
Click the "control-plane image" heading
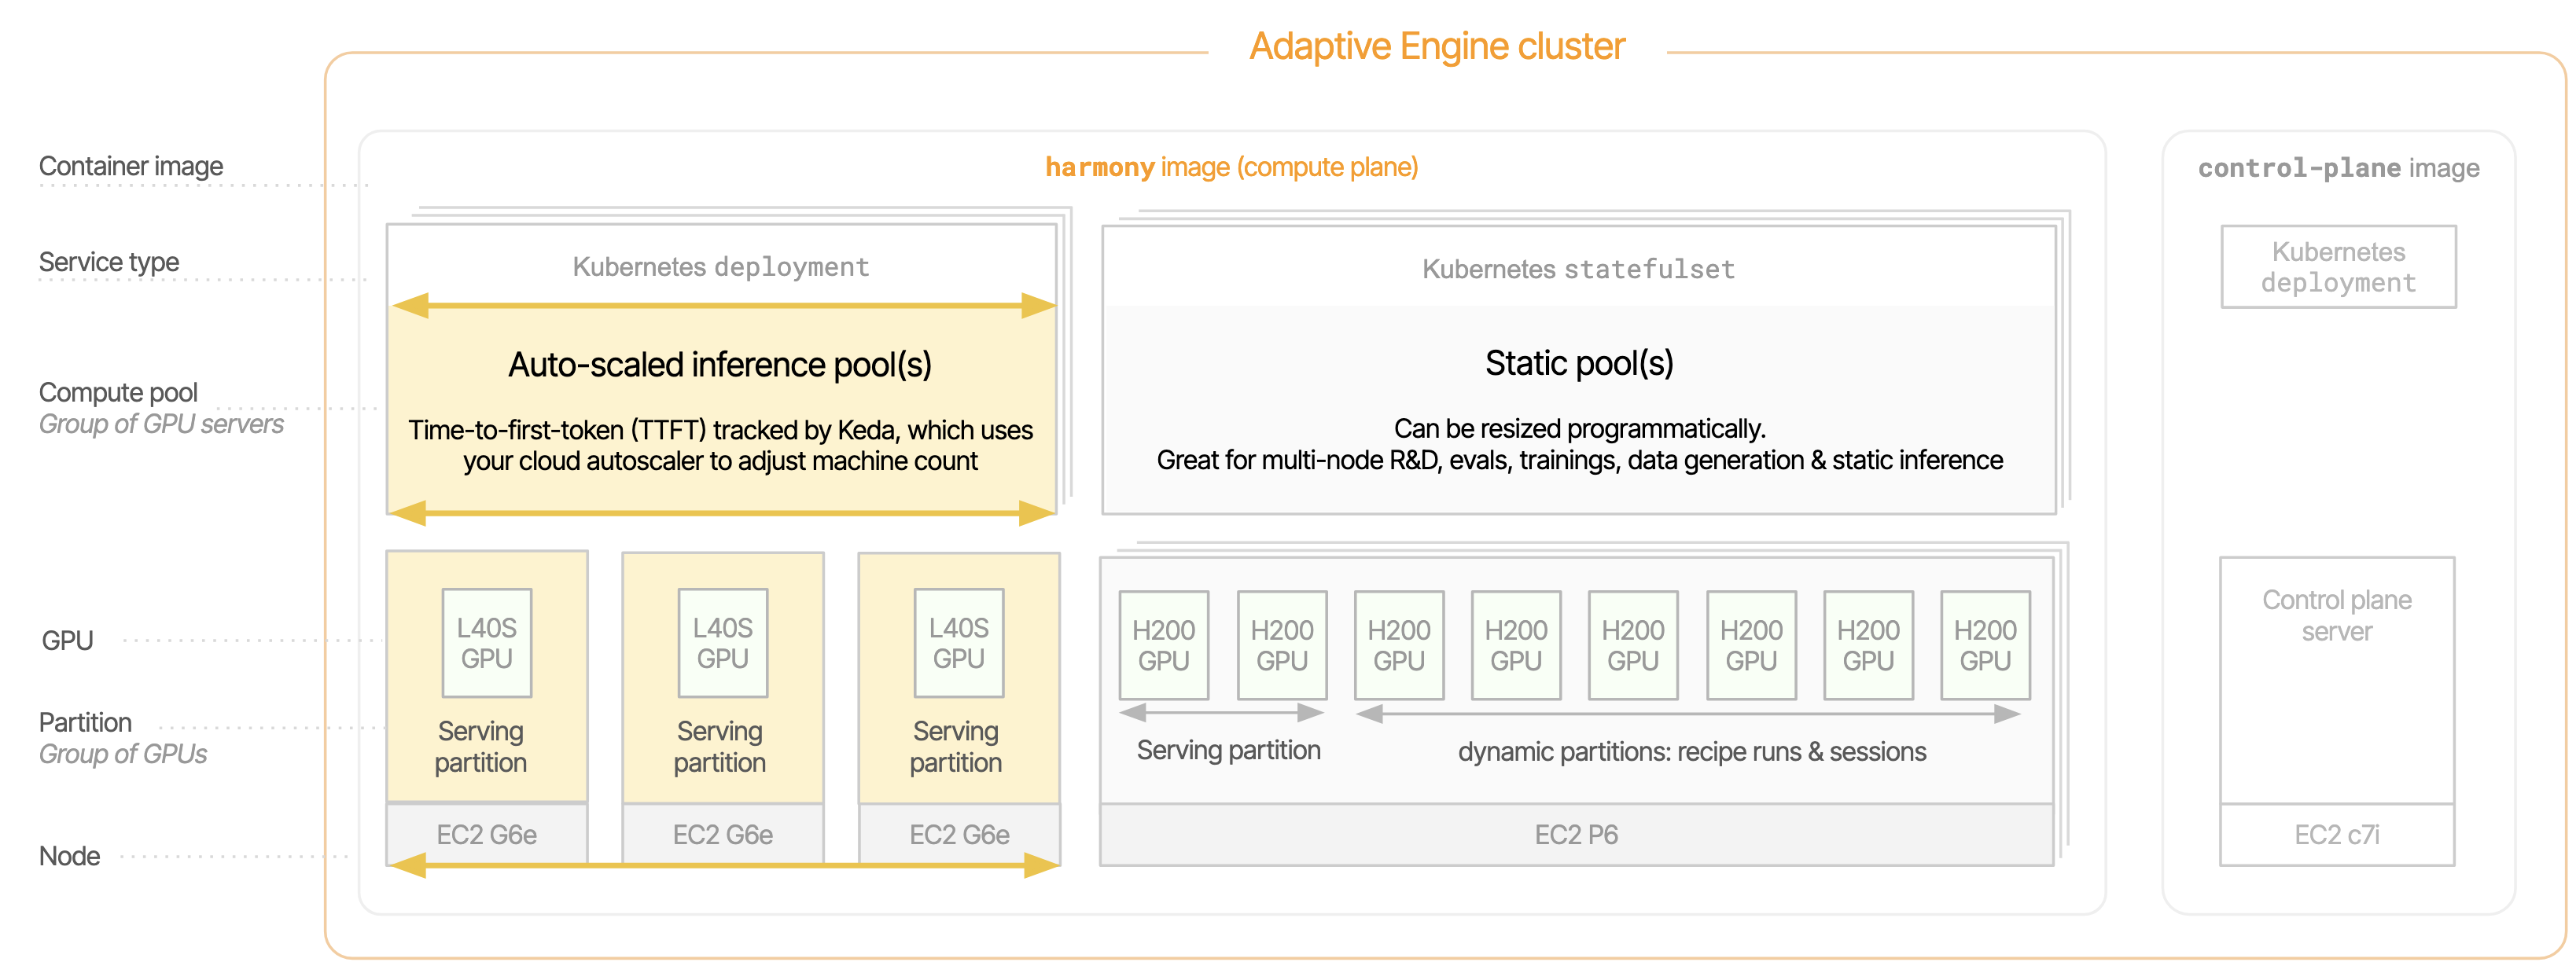click(x=2338, y=168)
